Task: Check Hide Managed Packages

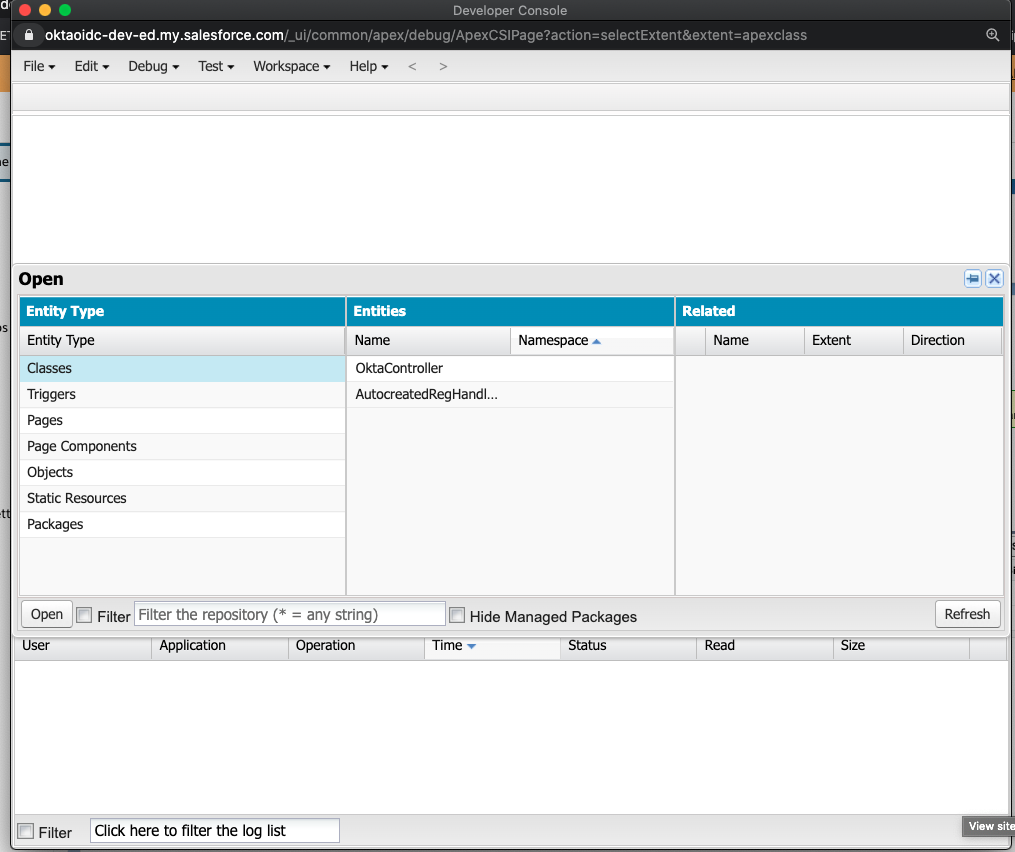Action: (x=457, y=615)
